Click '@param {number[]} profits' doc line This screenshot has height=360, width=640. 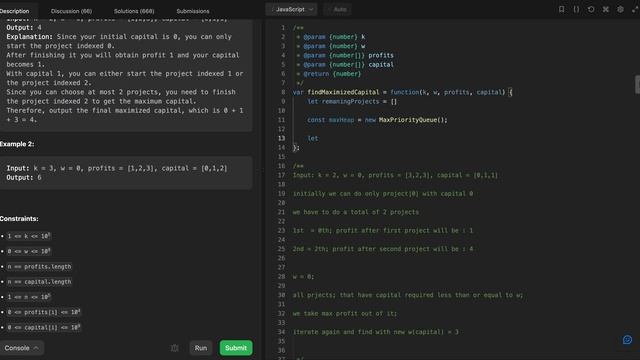345,56
